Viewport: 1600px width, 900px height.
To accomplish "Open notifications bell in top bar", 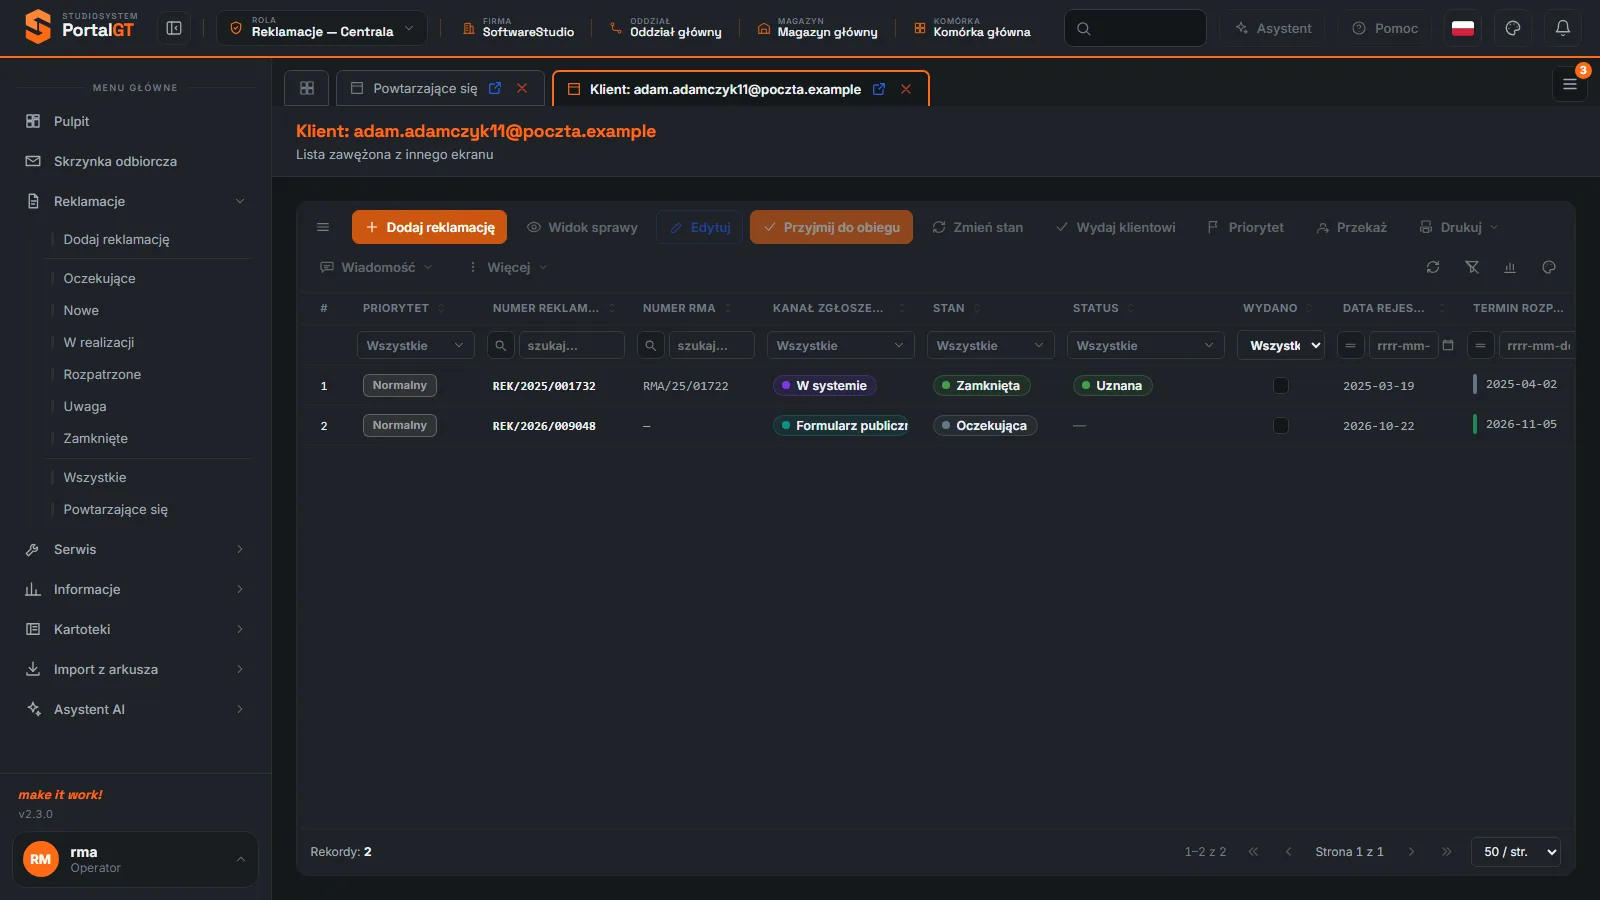I will [1563, 28].
